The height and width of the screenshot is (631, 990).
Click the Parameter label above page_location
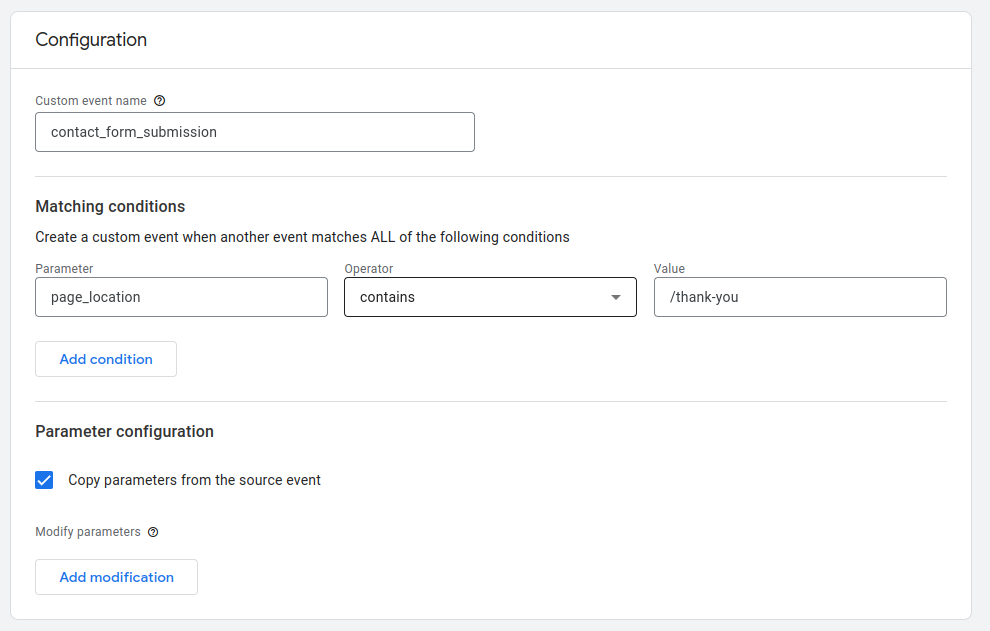pos(64,269)
